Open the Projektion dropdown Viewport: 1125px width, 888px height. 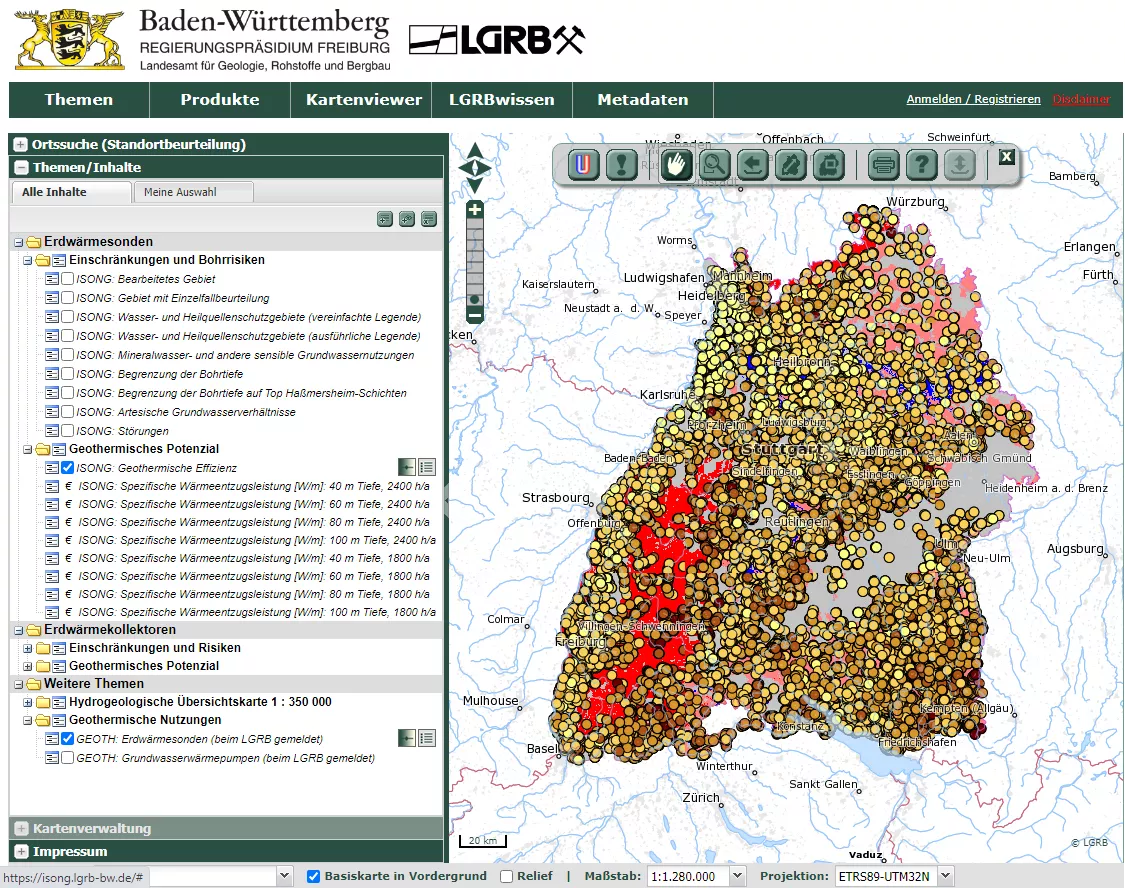point(945,876)
